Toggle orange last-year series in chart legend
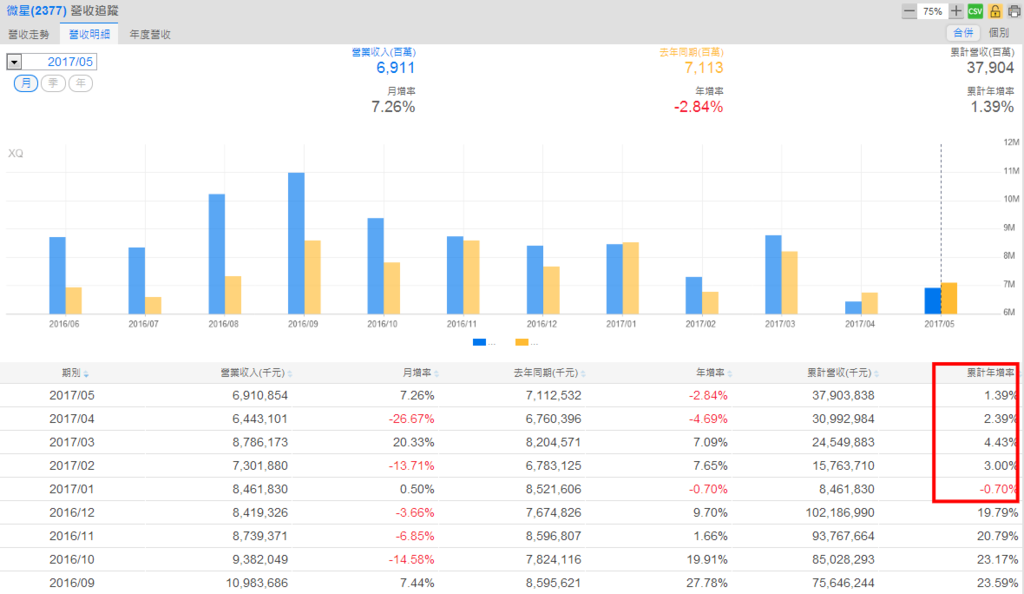The height and width of the screenshot is (594, 1024). (526, 342)
